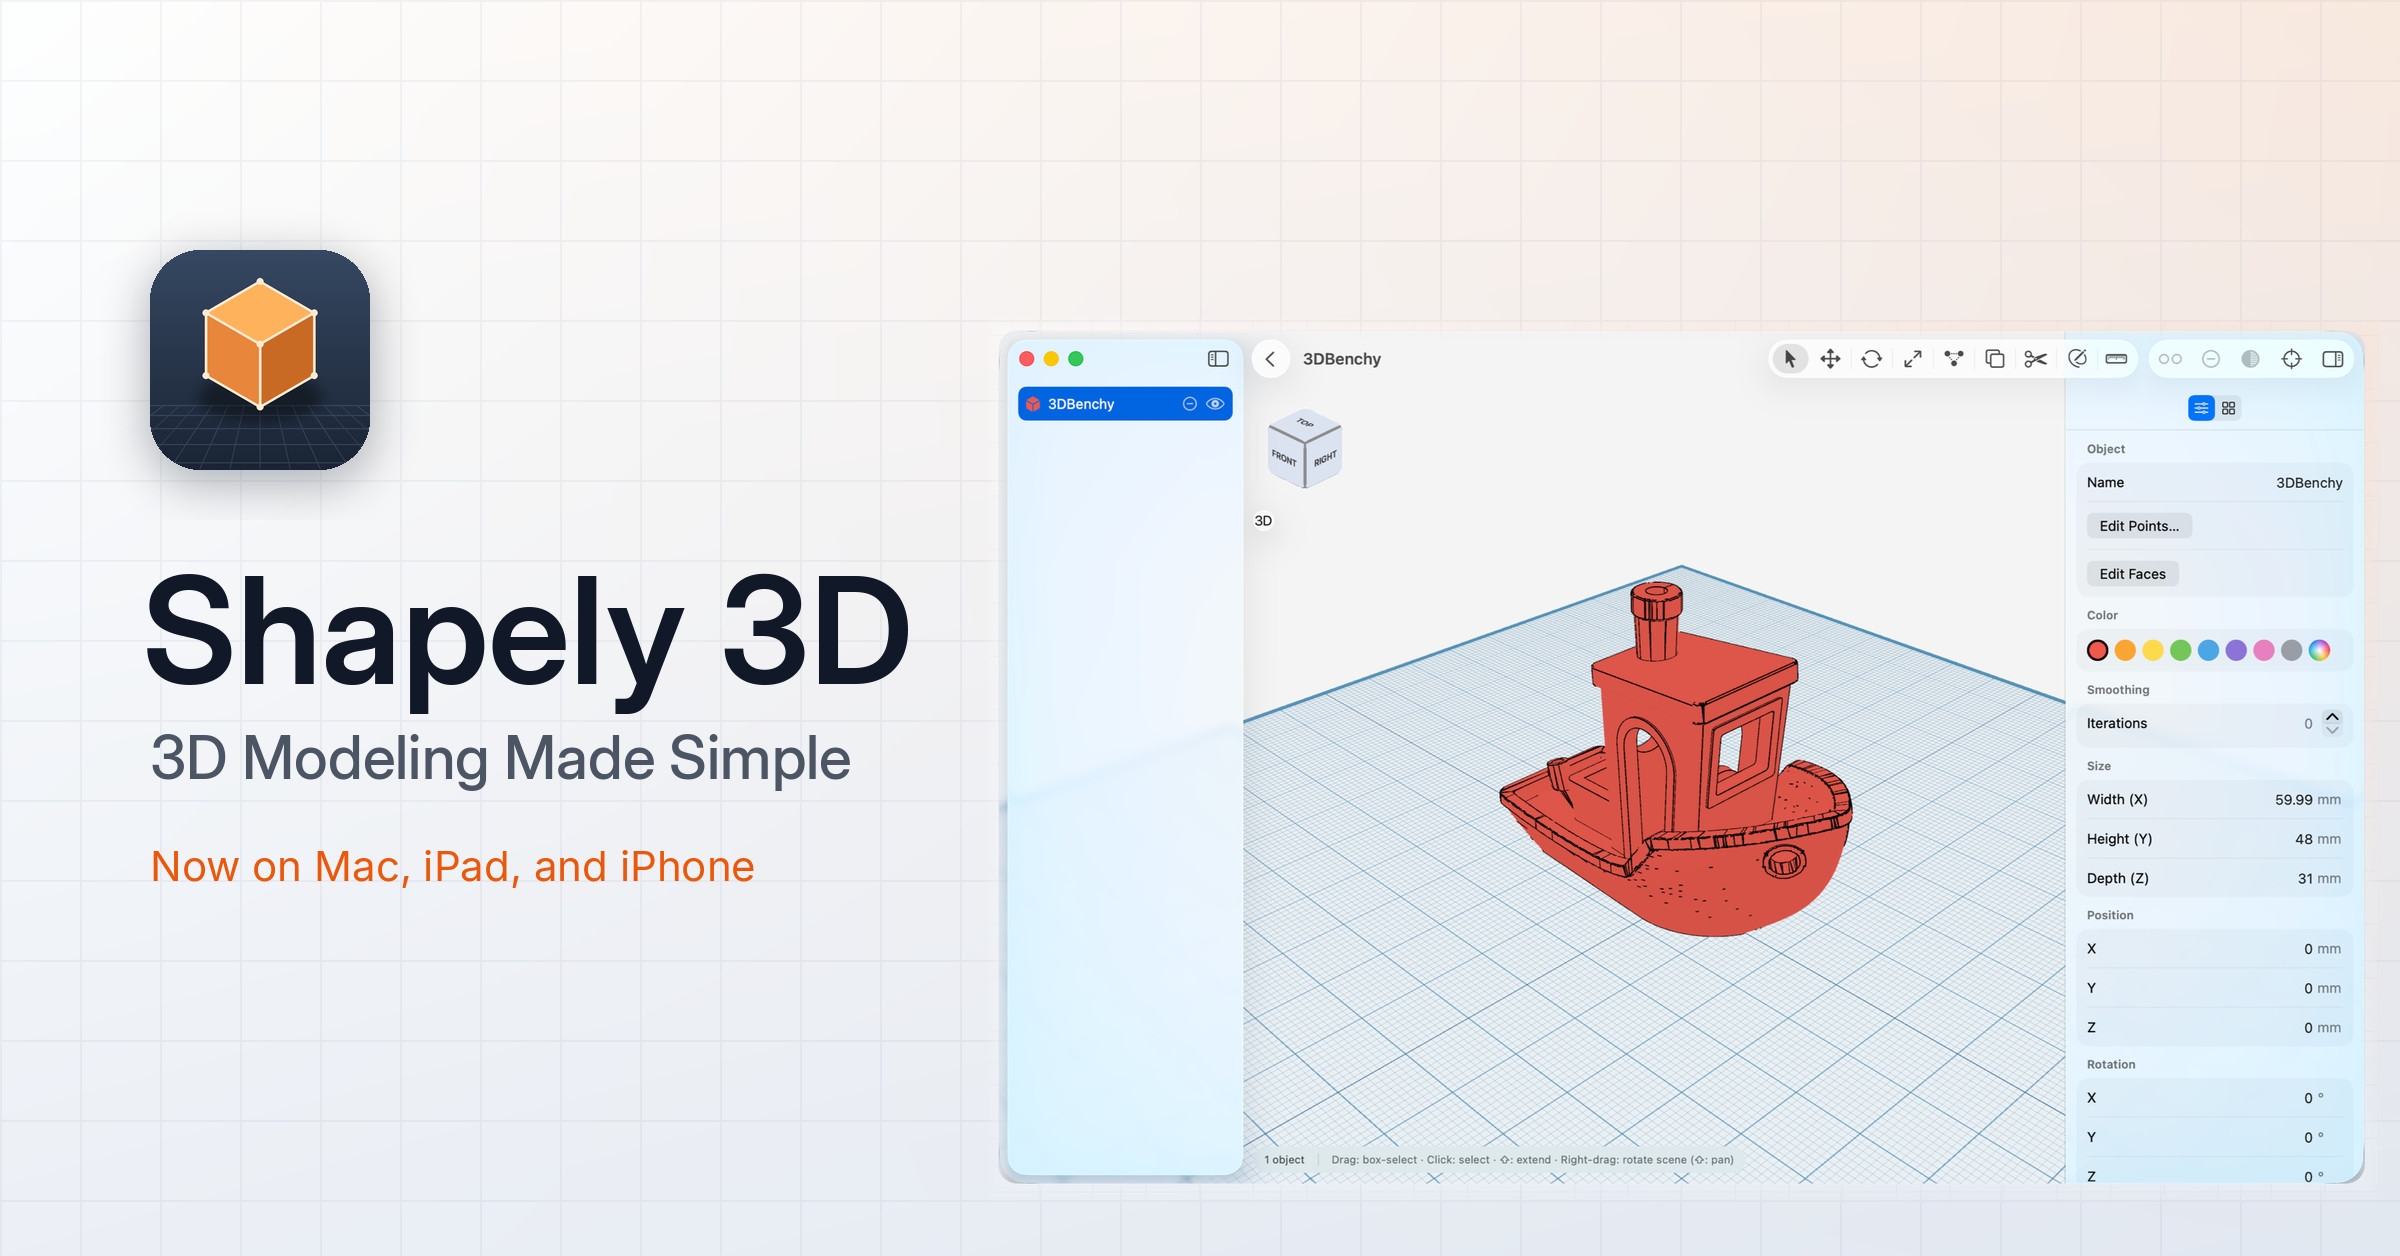This screenshot has height=1256, width=2400.
Task: Click the RIGHT face of view cube
Action: 1324,459
